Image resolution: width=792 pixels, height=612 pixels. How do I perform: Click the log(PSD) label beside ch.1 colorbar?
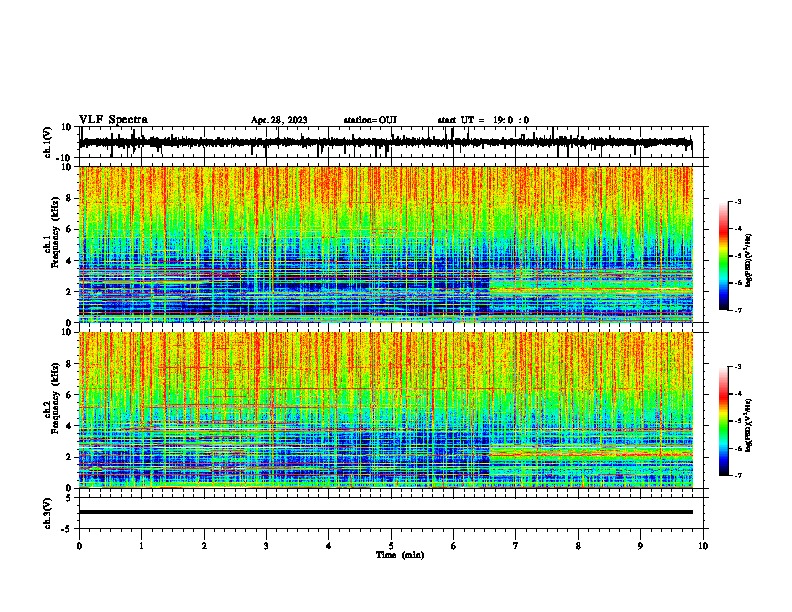point(748,261)
